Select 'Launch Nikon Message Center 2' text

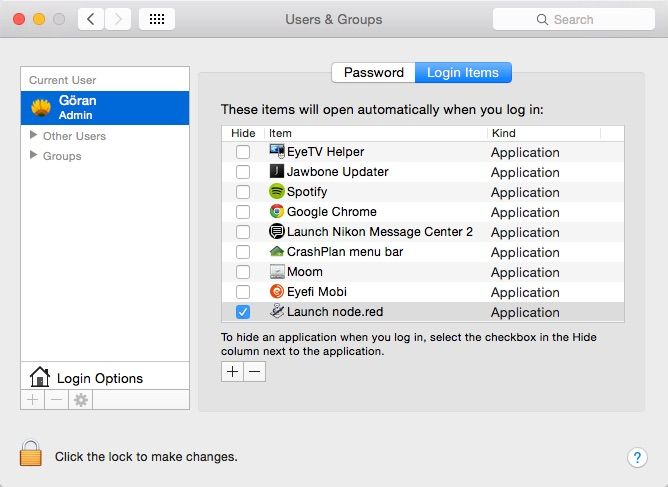[380, 231]
